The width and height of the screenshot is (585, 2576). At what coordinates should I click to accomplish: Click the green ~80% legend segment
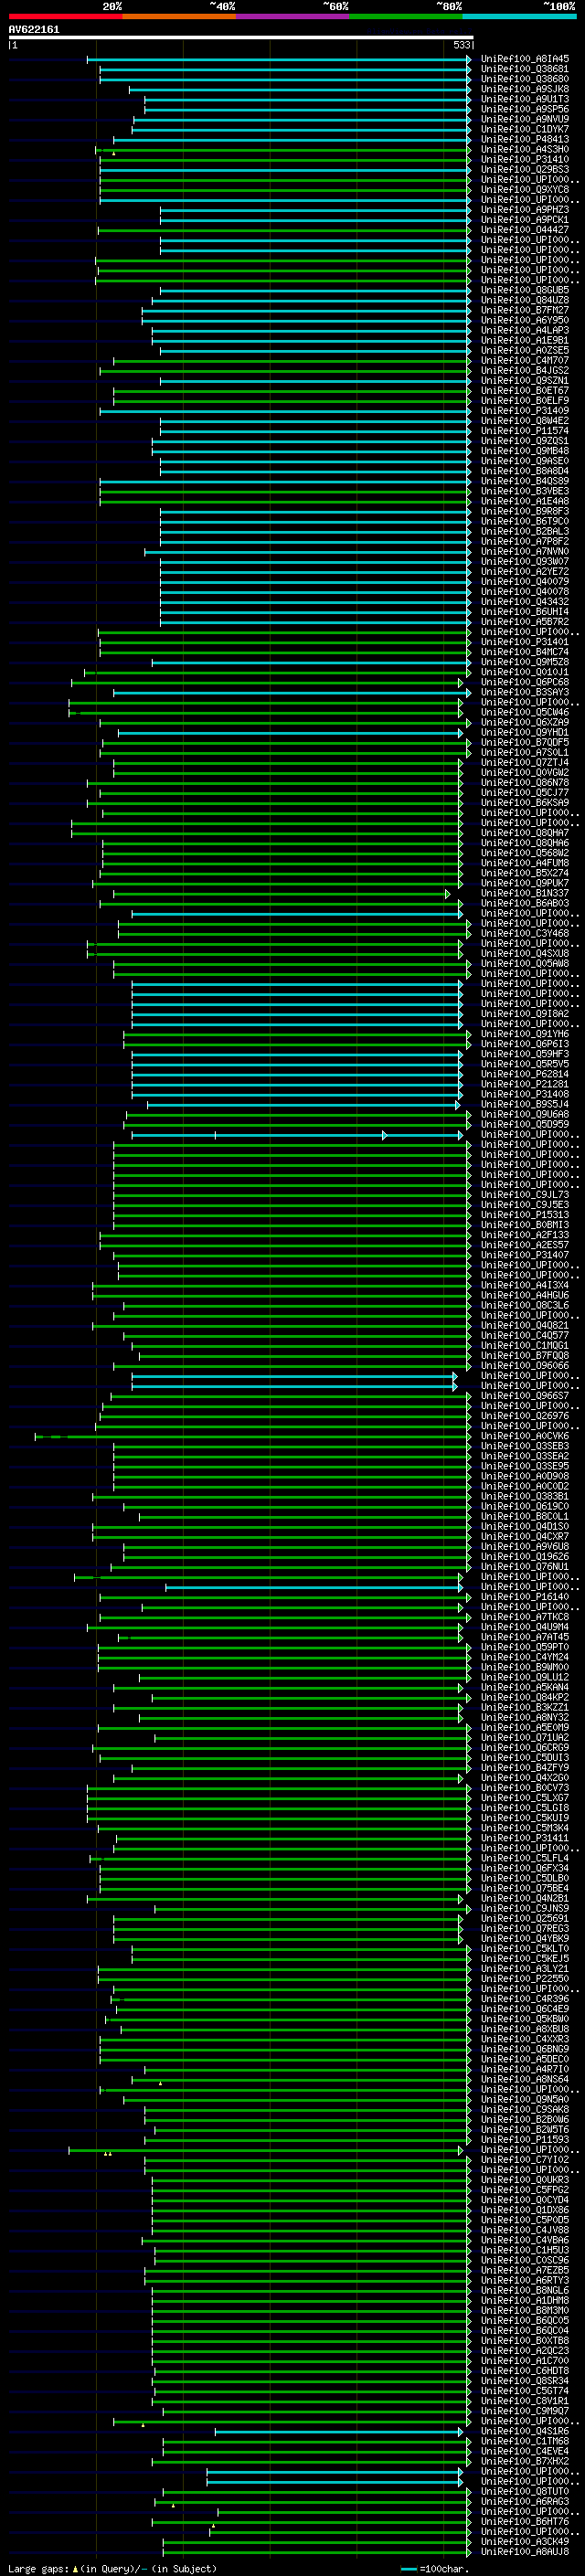coord(405,16)
